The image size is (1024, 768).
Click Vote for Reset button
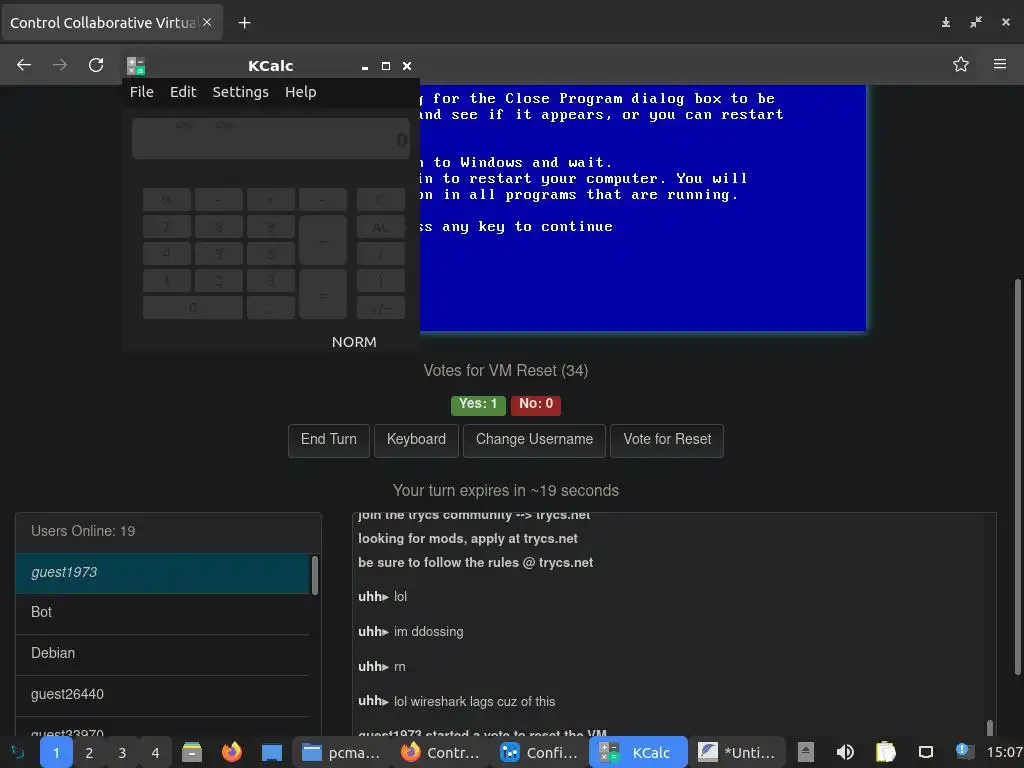(x=667, y=440)
